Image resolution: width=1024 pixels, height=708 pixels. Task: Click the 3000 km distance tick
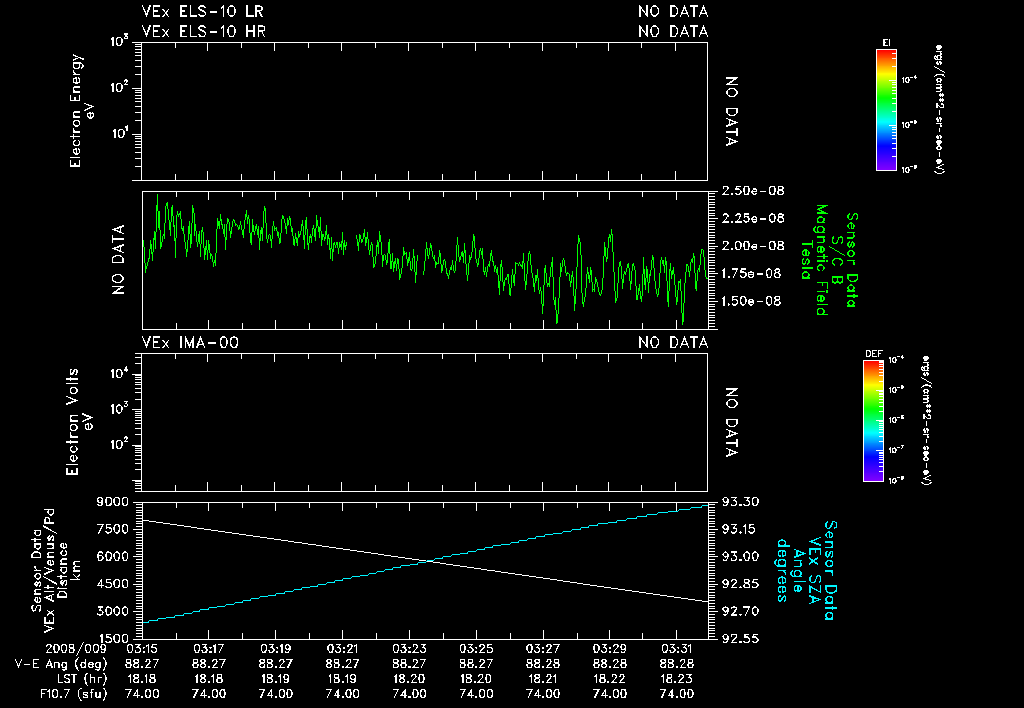112,611
